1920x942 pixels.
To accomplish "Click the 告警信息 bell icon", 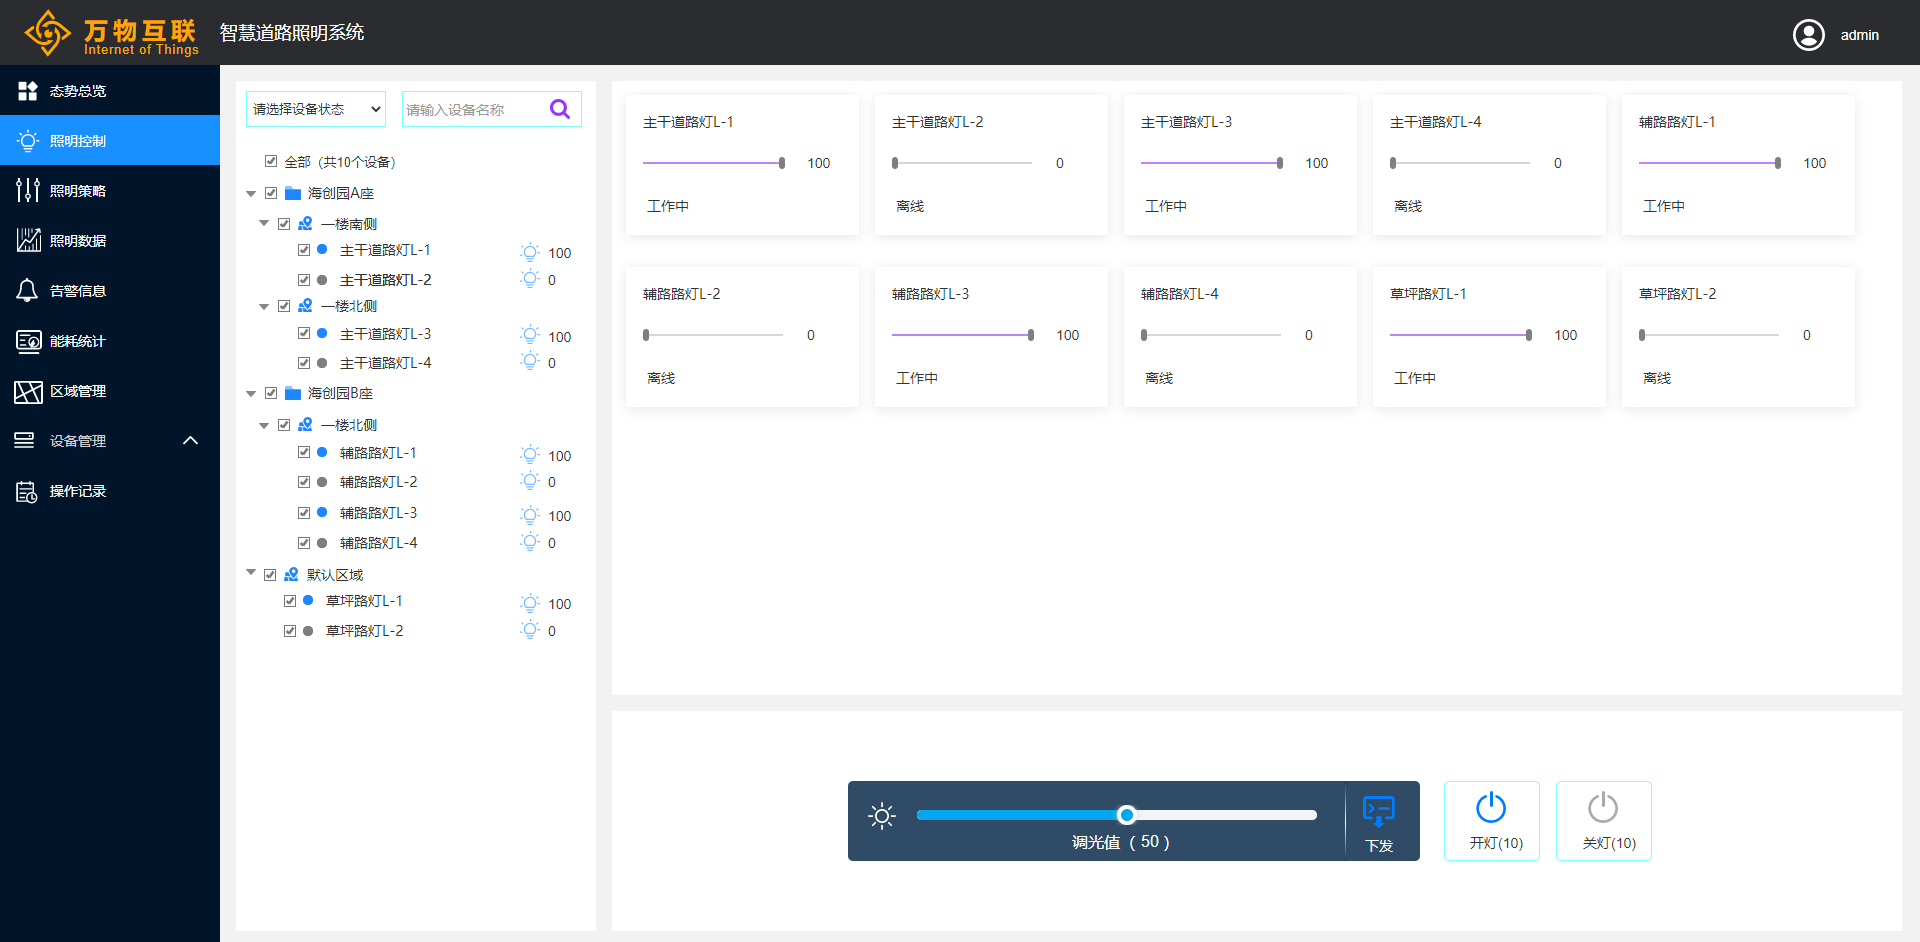I will coord(28,291).
